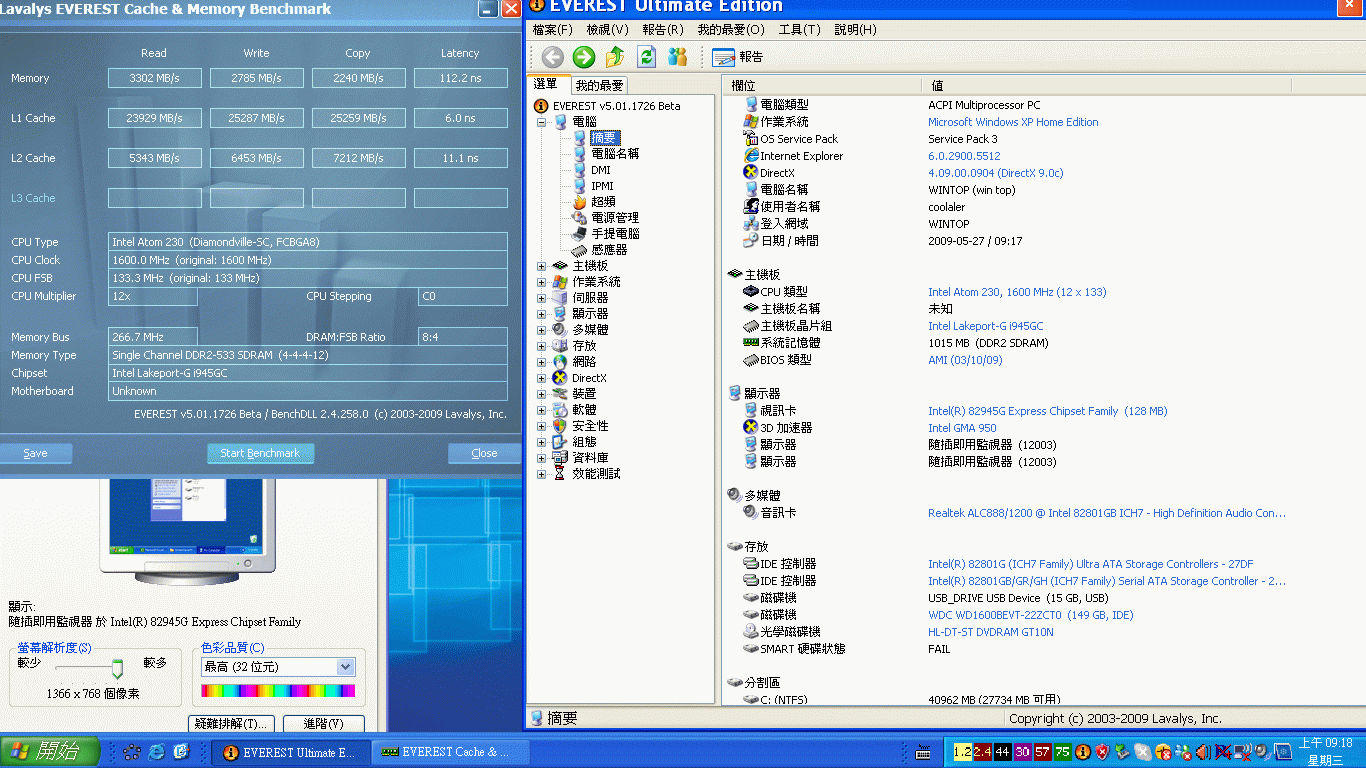Viewport: 1366px width, 768px height.
Task: Expand the 存放 tree node in the left tree
Action: [542, 346]
